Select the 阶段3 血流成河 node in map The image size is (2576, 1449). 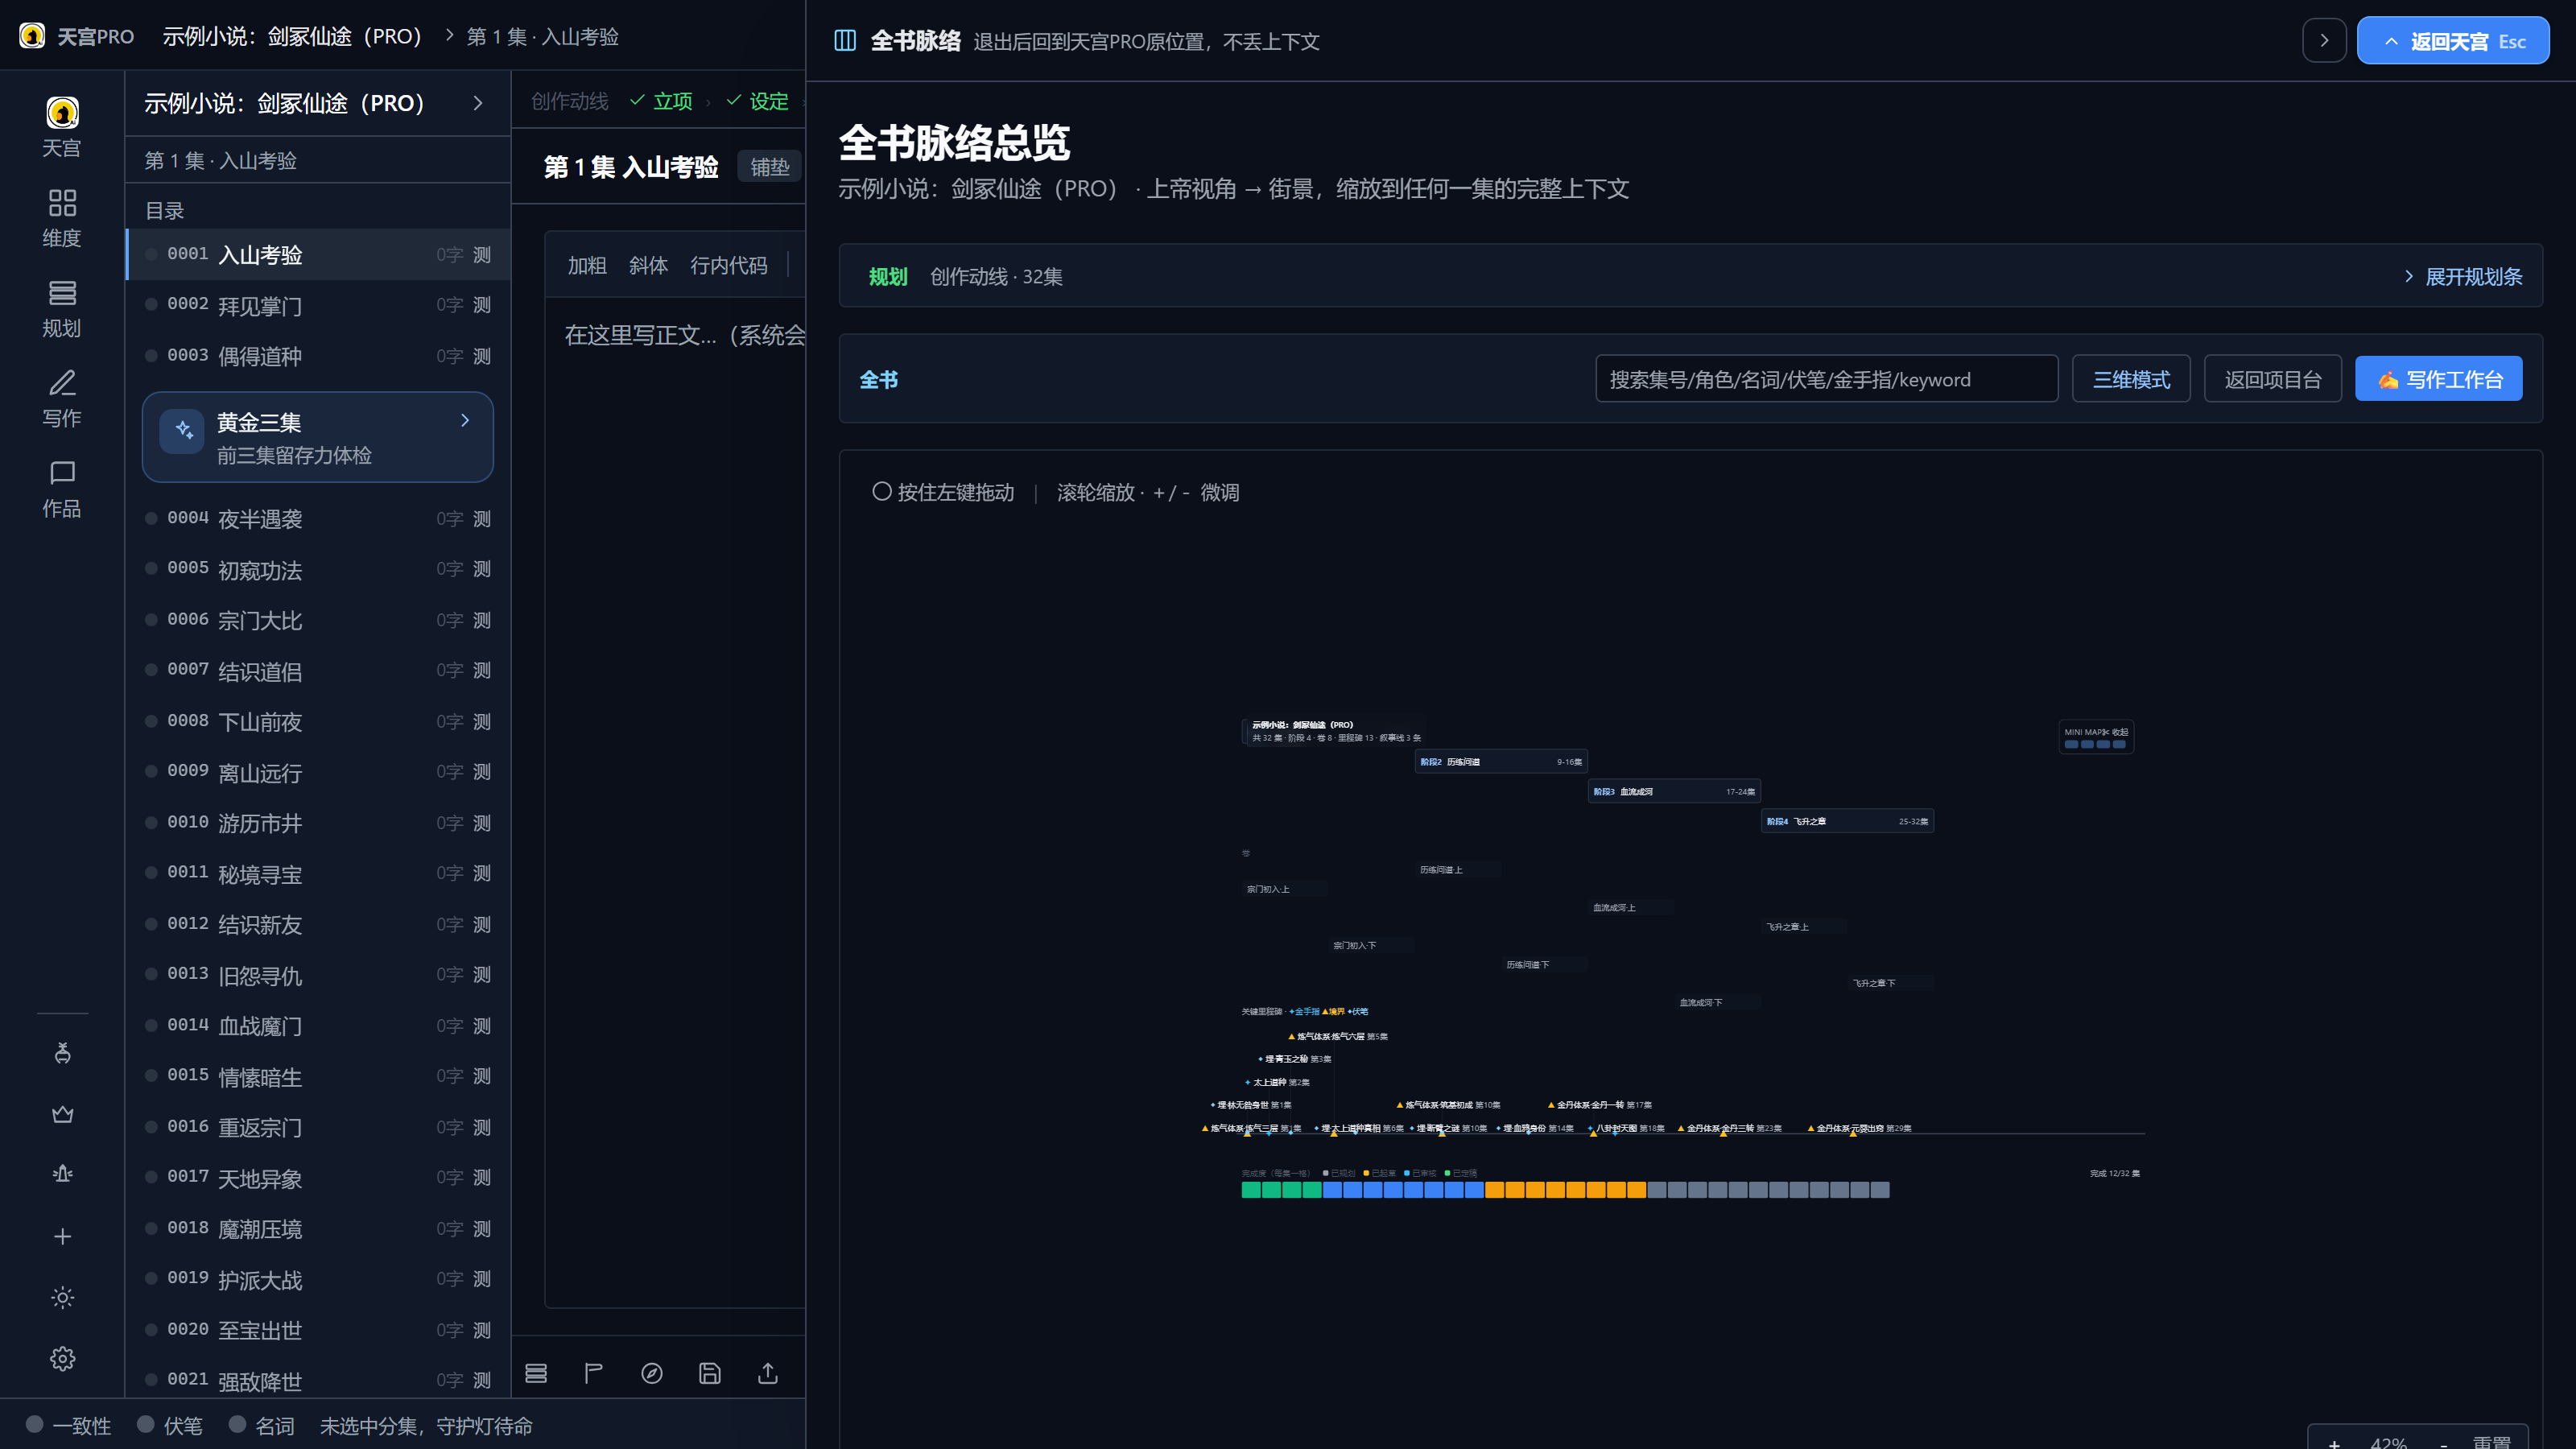tap(1674, 792)
